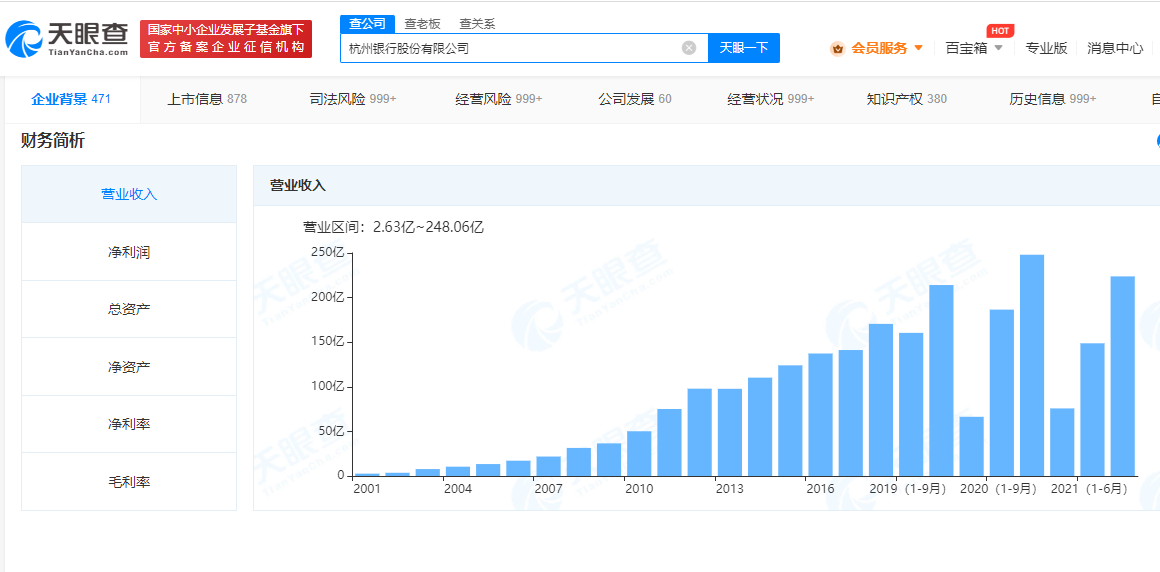Clear the search box text with X icon
This screenshot has height=572, width=1160.
689,48
